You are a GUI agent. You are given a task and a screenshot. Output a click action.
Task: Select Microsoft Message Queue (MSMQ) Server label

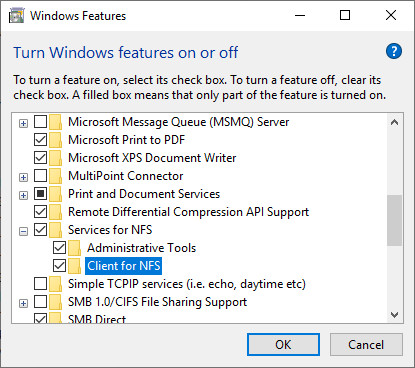point(178,122)
